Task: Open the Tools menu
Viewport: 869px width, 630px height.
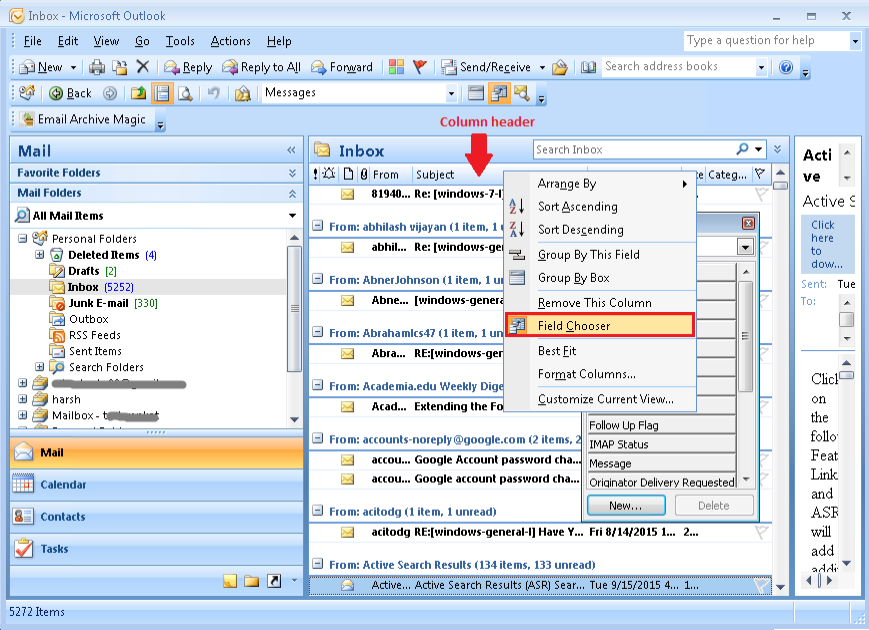Action: coord(180,41)
